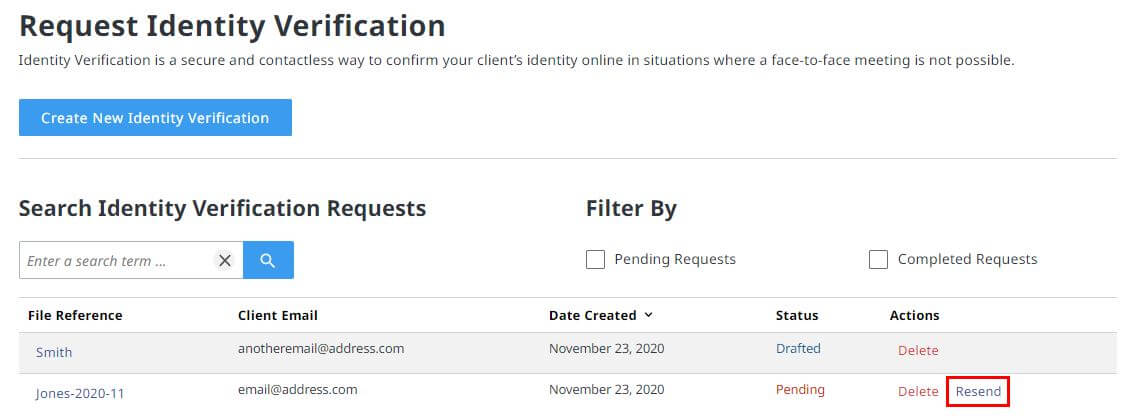The width and height of the screenshot is (1135, 416).
Task: Click the Date Created column header
Action: click(x=593, y=315)
